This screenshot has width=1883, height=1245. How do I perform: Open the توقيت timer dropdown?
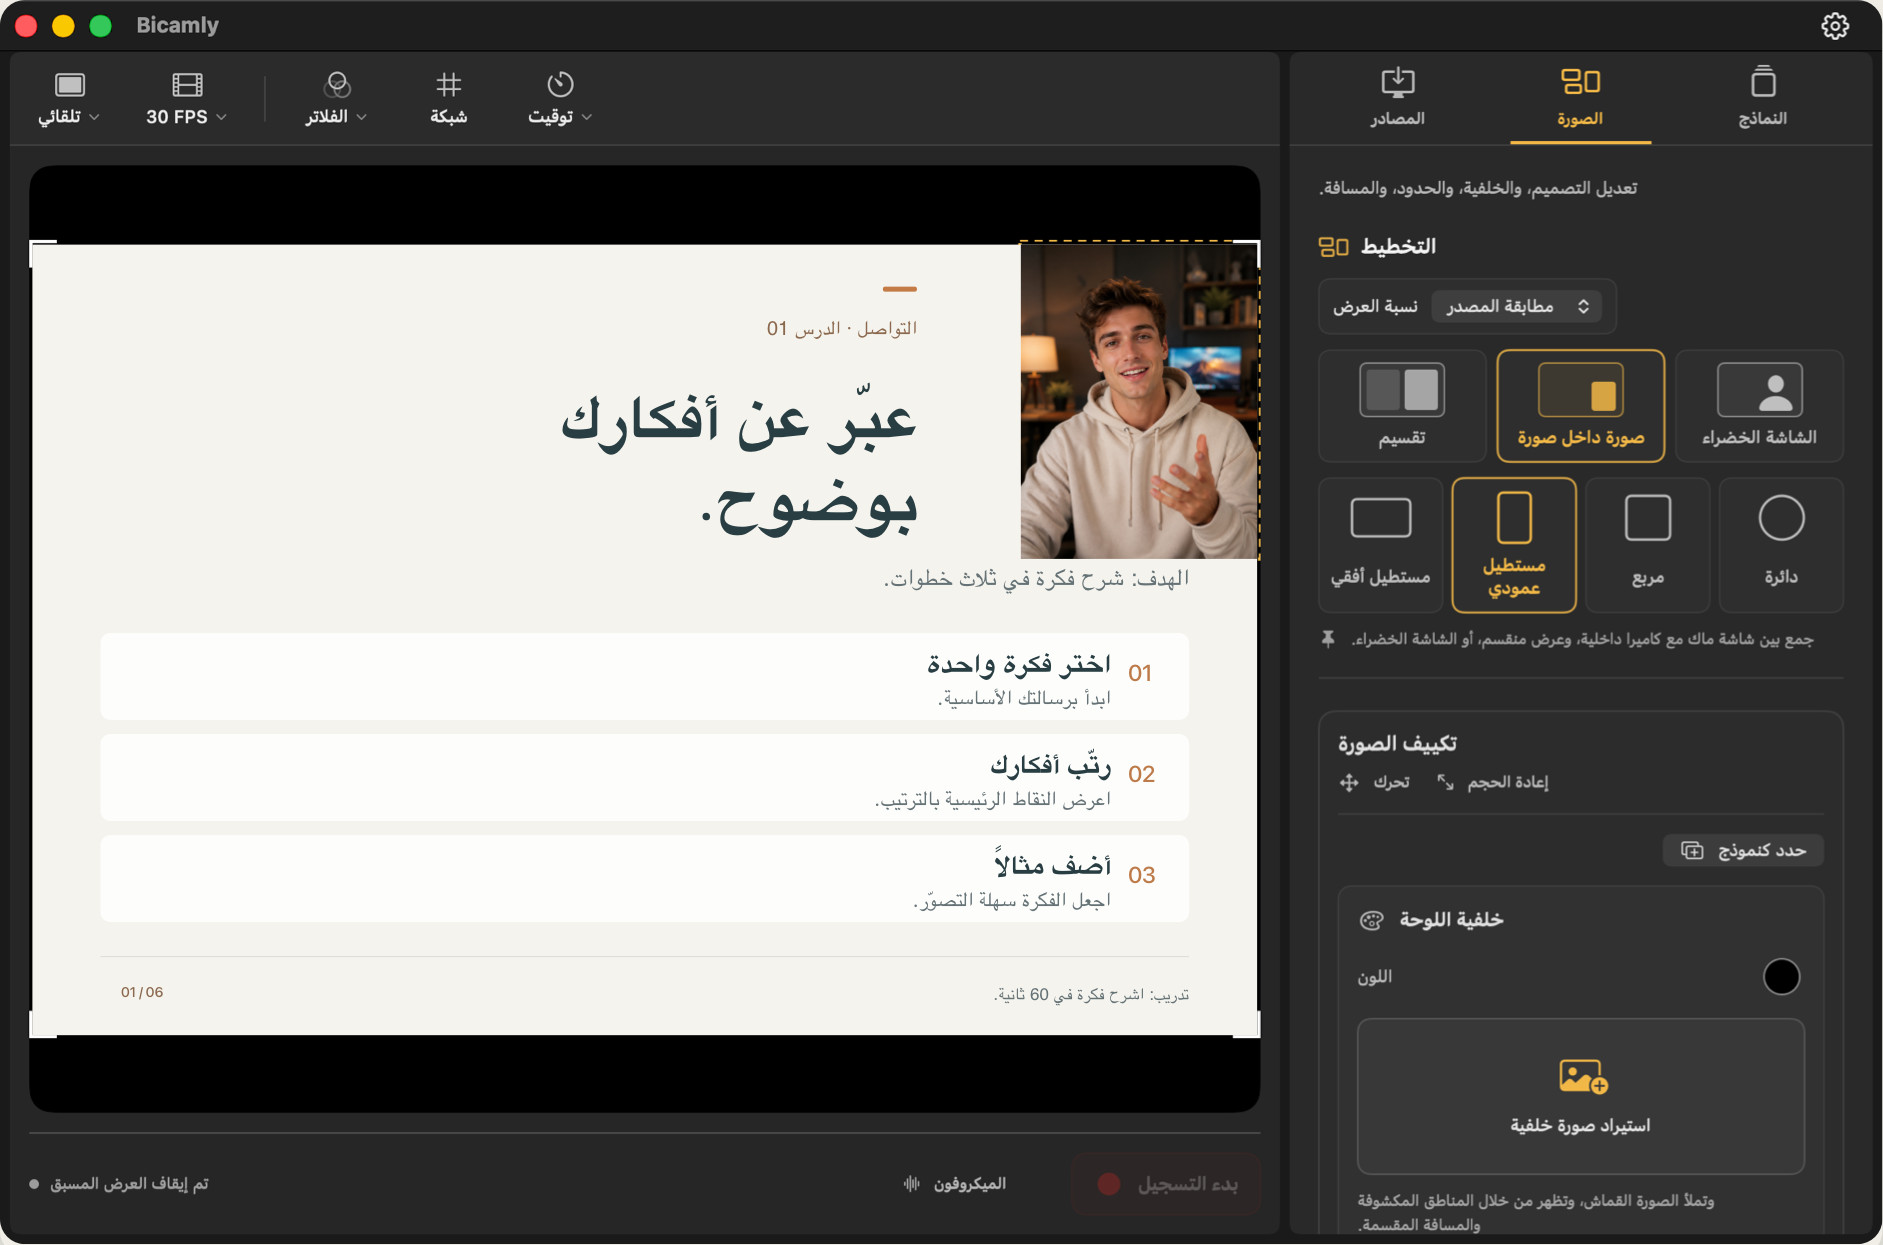tap(560, 99)
